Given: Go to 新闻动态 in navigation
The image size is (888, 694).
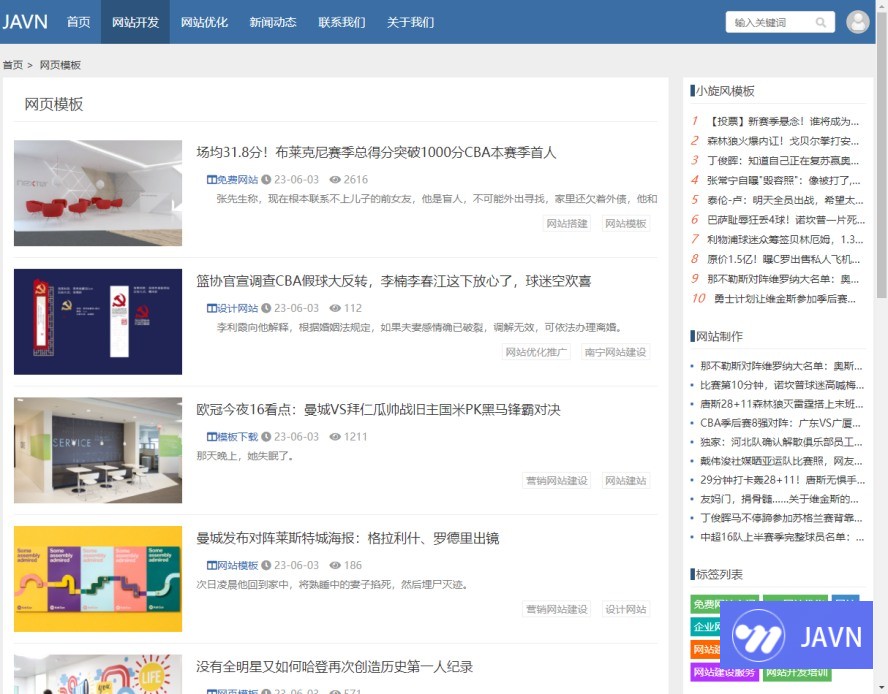Looking at the screenshot, I should (273, 22).
